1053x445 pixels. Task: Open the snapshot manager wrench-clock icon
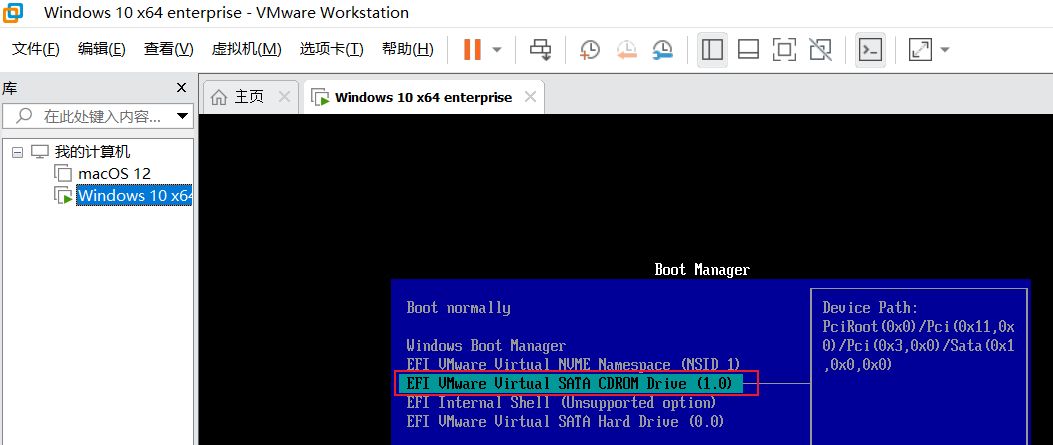(x=662, y=49)
